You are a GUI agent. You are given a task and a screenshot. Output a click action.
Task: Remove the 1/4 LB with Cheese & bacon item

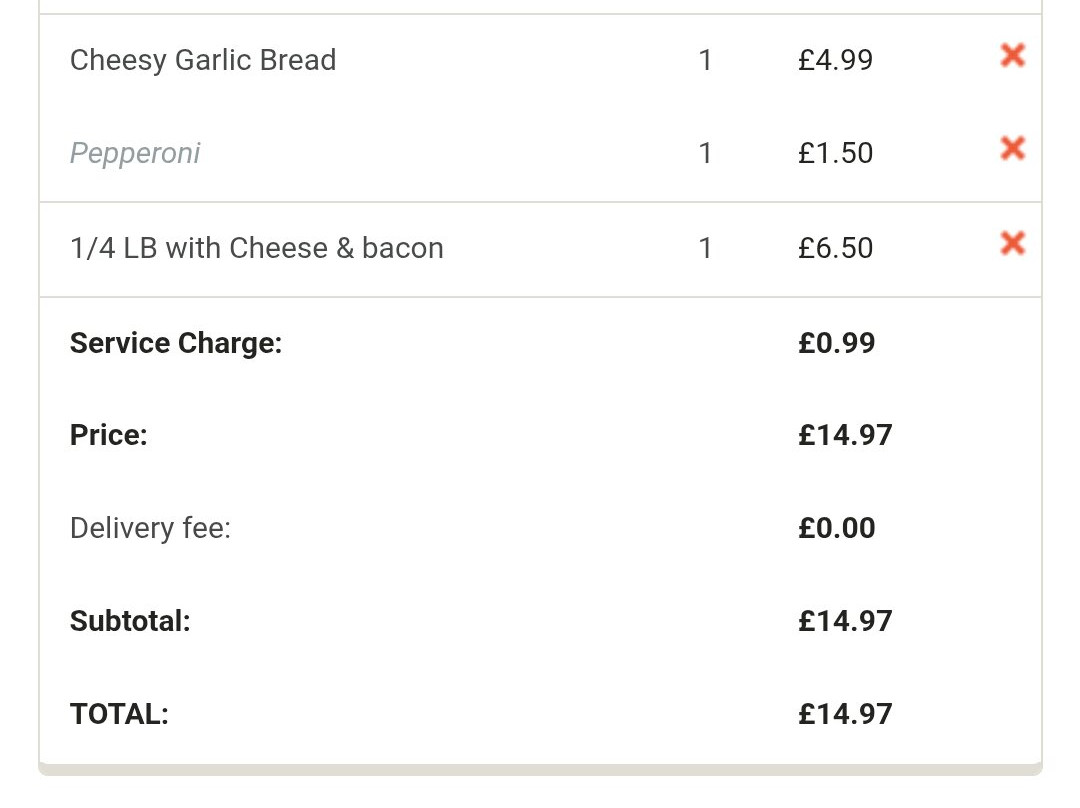[x=1012, y=243]
